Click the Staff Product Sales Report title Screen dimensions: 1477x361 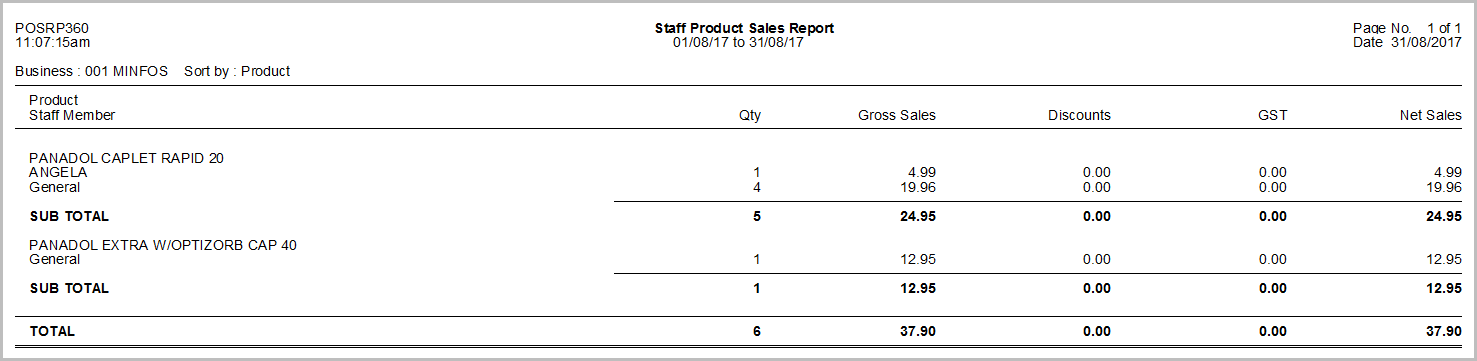744,28
